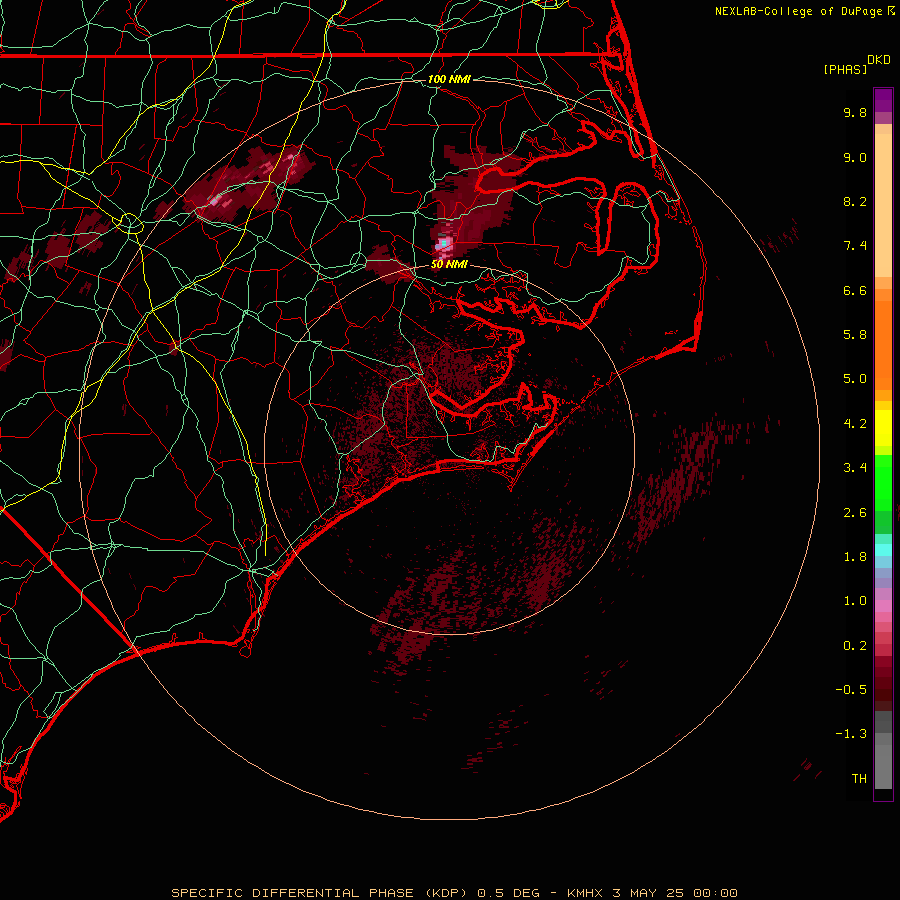
Task: Click the 9.8 value on the color scale
Action: click(855, 112)
